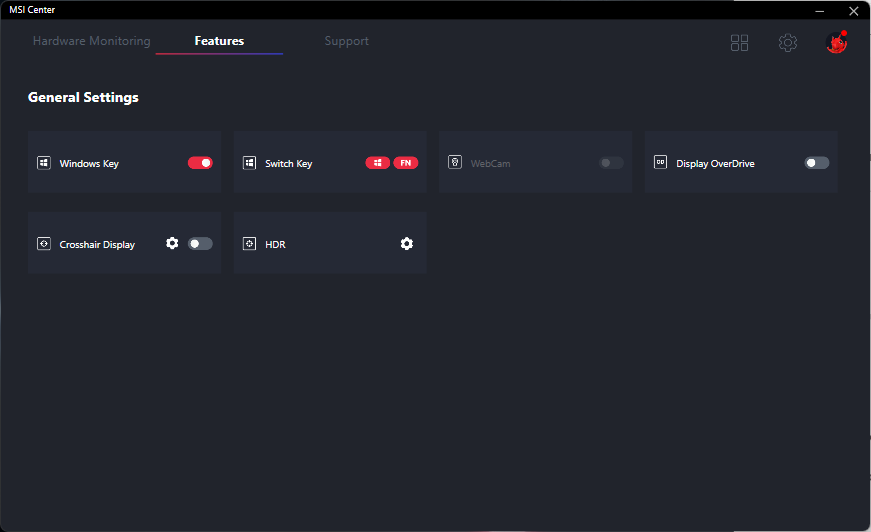The image size is (871, 532).
Task: Open the apps grid view icon
Action: (x=739, y=43)
